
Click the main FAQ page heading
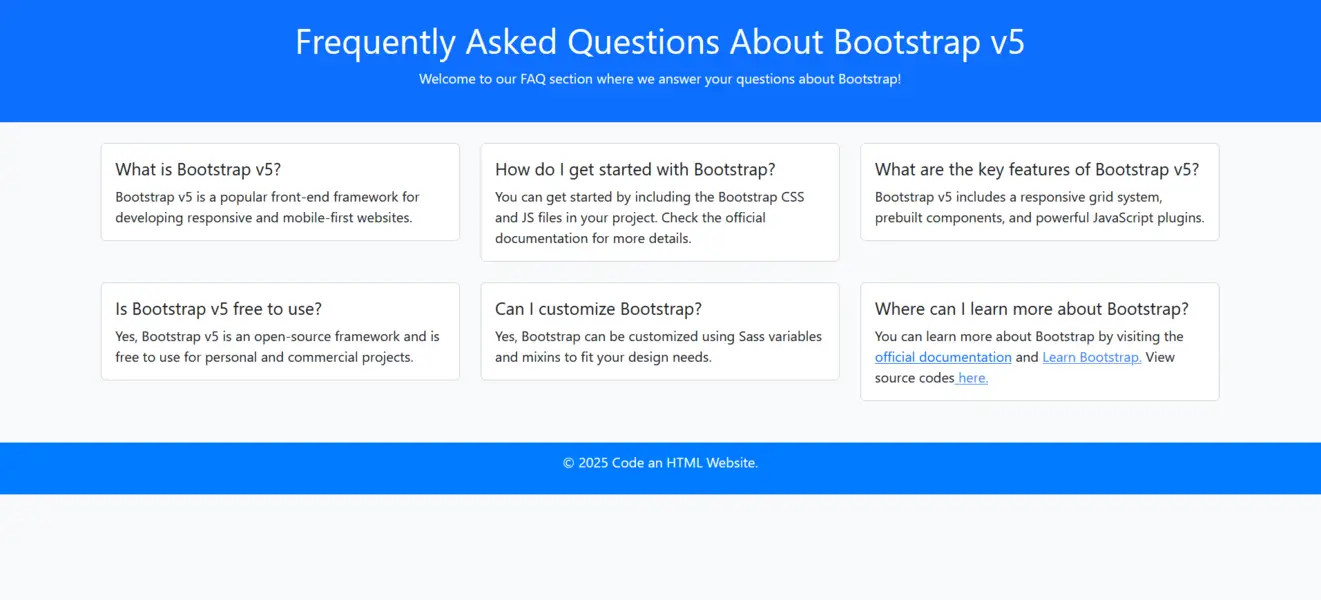660,42
